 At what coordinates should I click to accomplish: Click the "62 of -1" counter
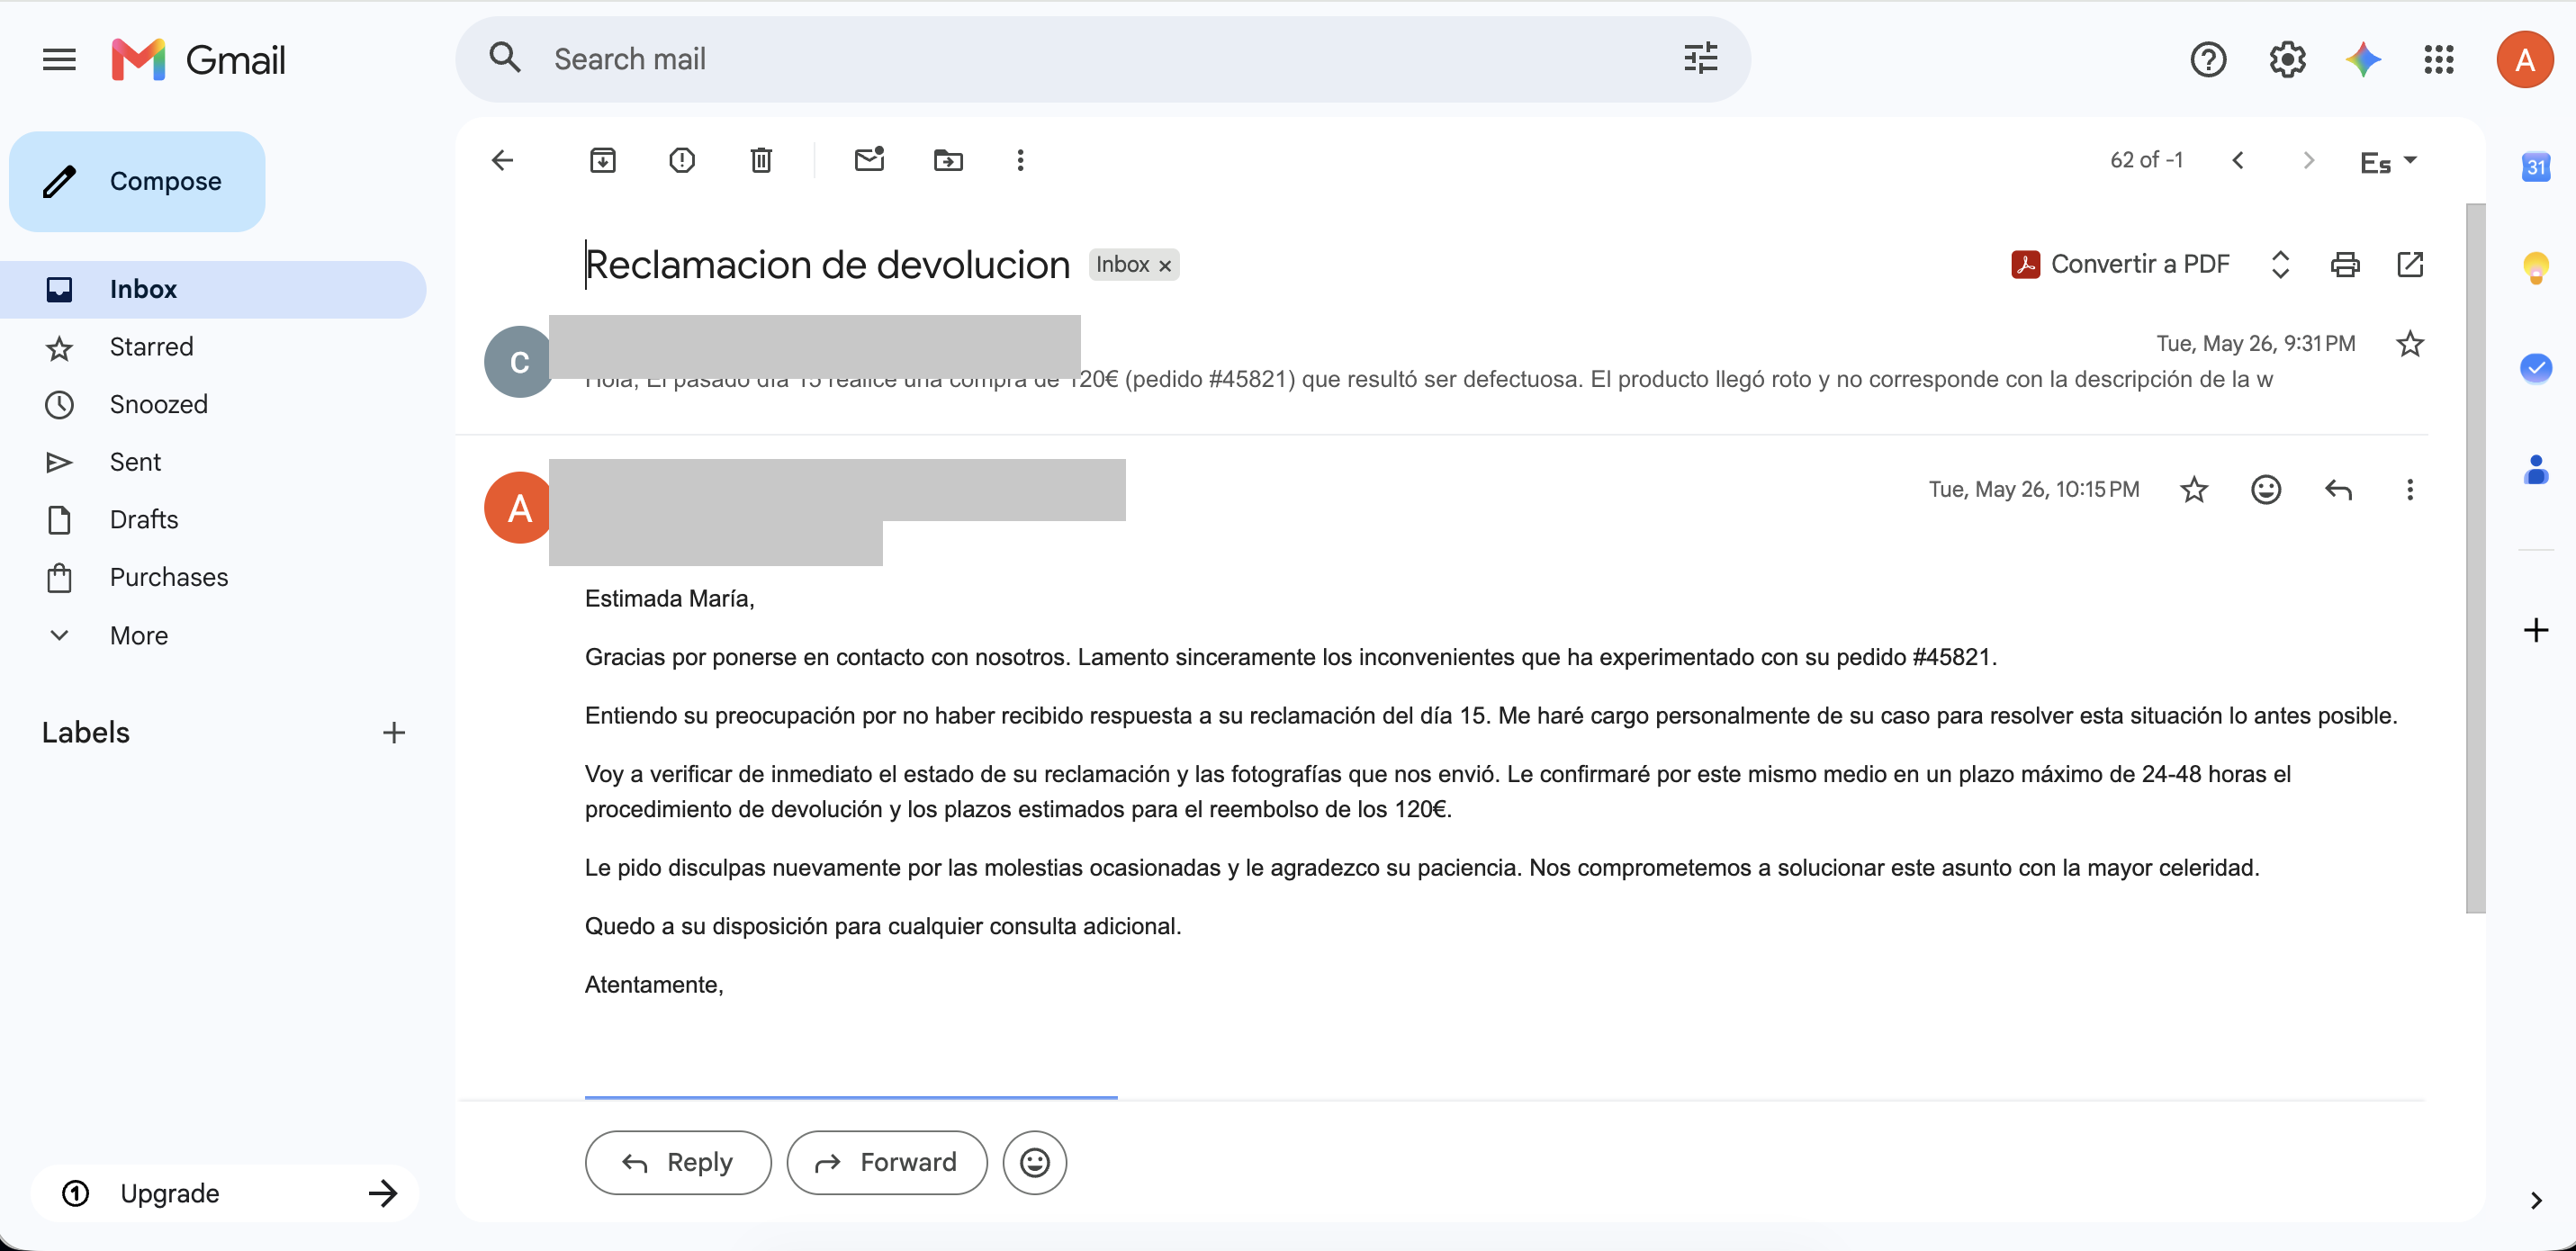(x=2146, y=160)
